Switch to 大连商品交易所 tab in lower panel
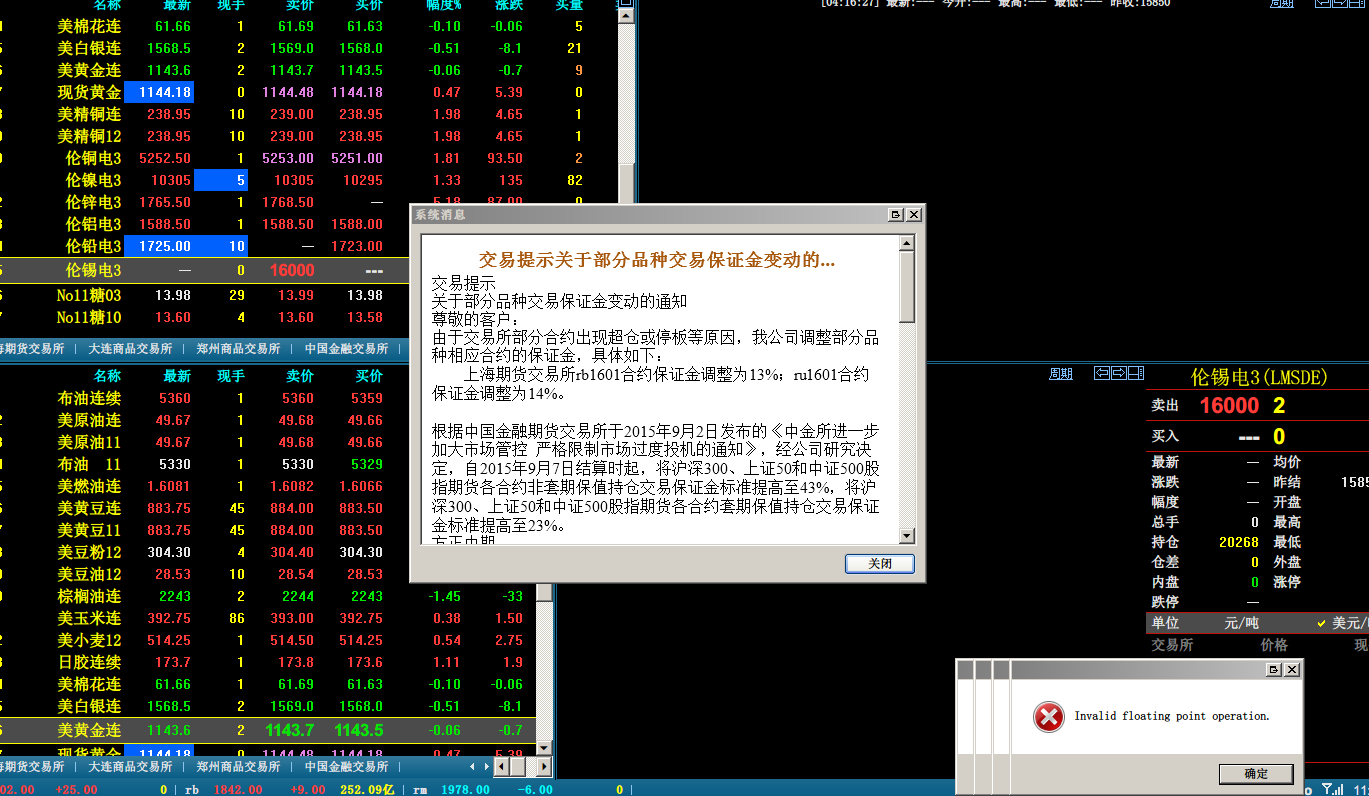1369x796 pixels. 130,767
